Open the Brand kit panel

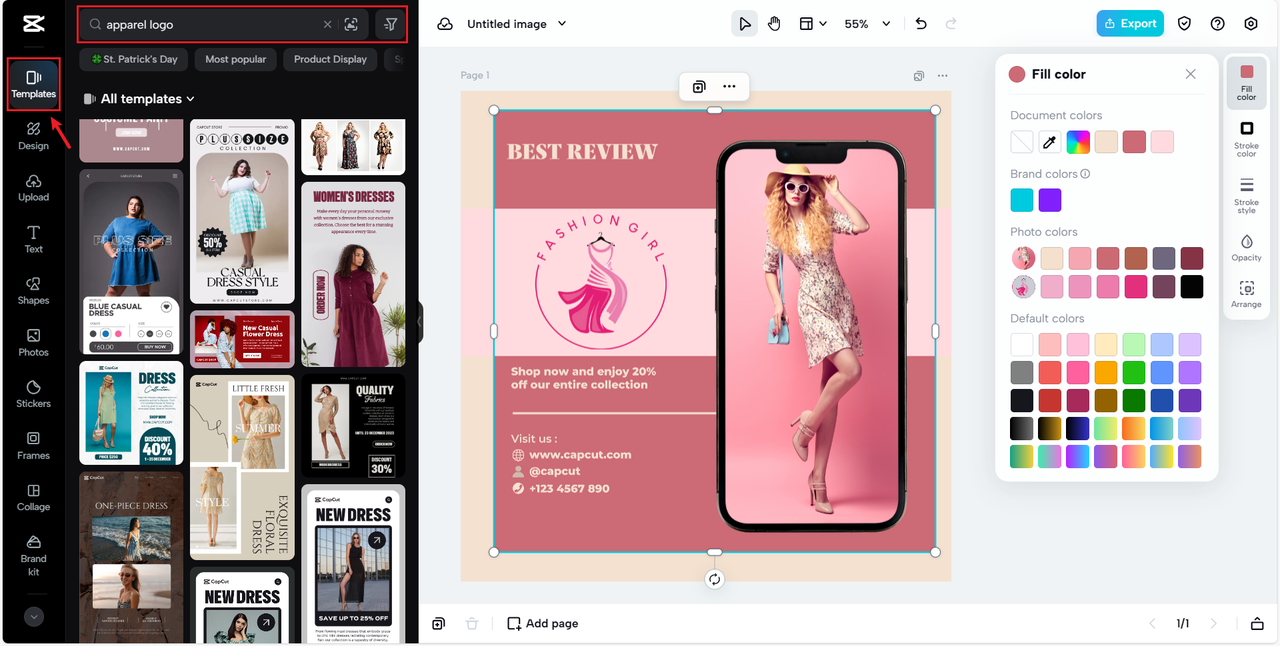[x=33, y=555]
